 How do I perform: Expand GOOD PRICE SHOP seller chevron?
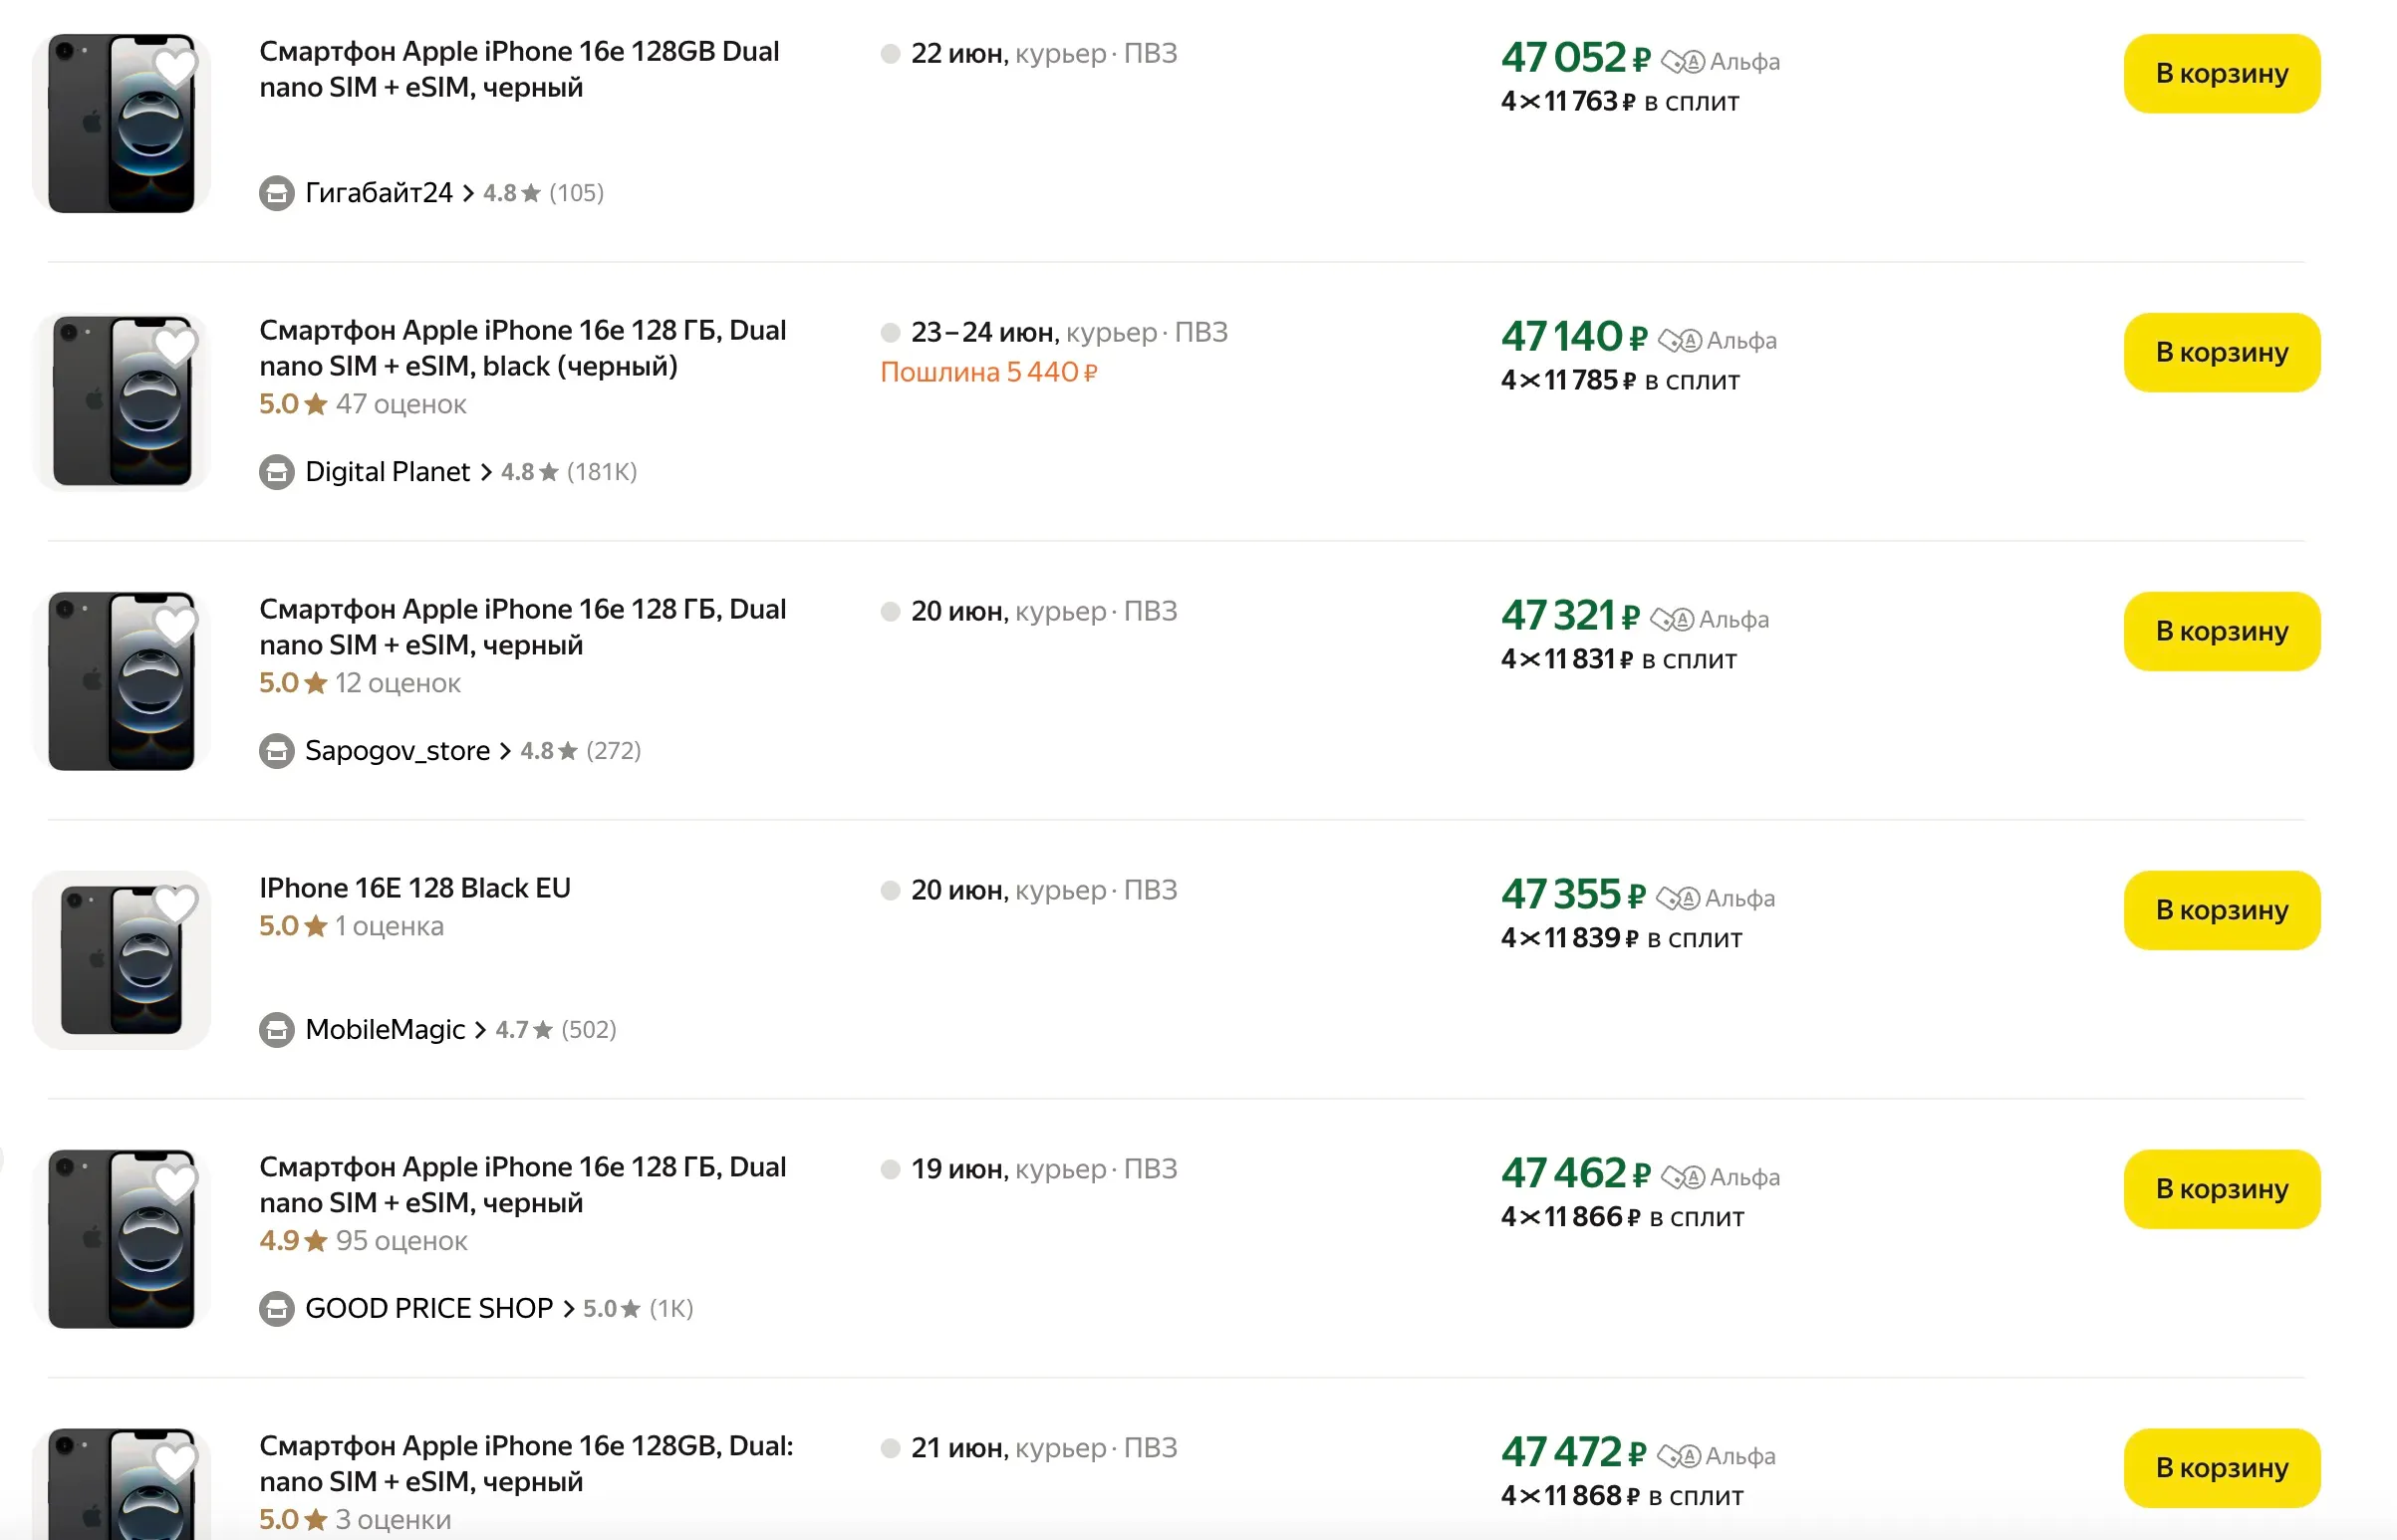tap(568, 1309)
